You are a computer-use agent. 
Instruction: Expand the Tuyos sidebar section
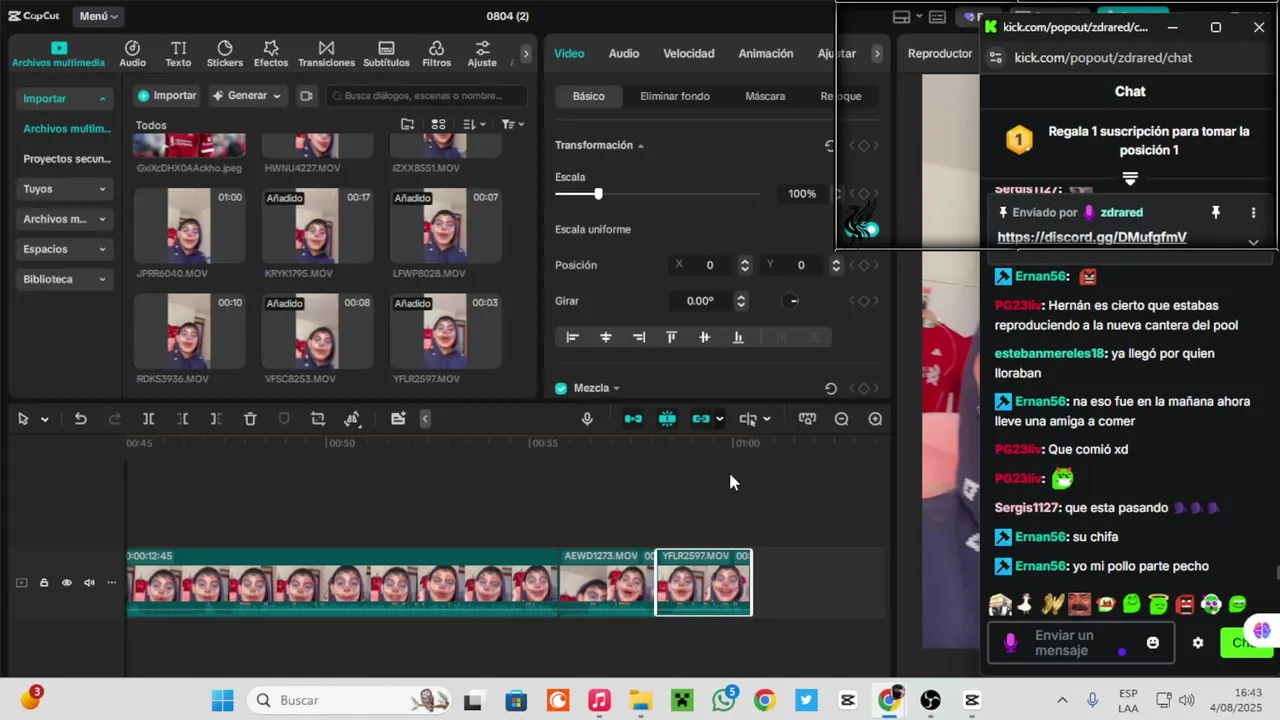(65, 189)
